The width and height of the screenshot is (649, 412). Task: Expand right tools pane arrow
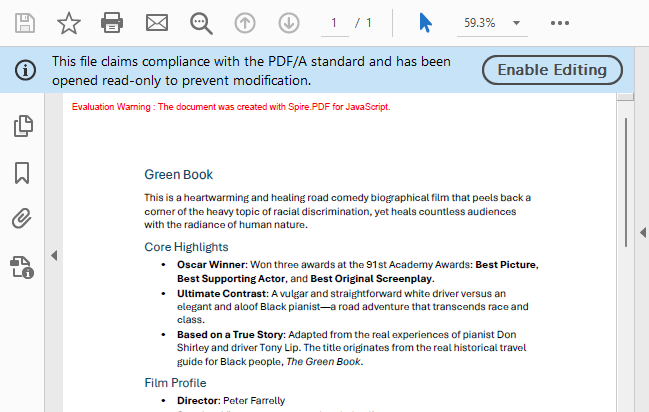[x=643, y=232]
